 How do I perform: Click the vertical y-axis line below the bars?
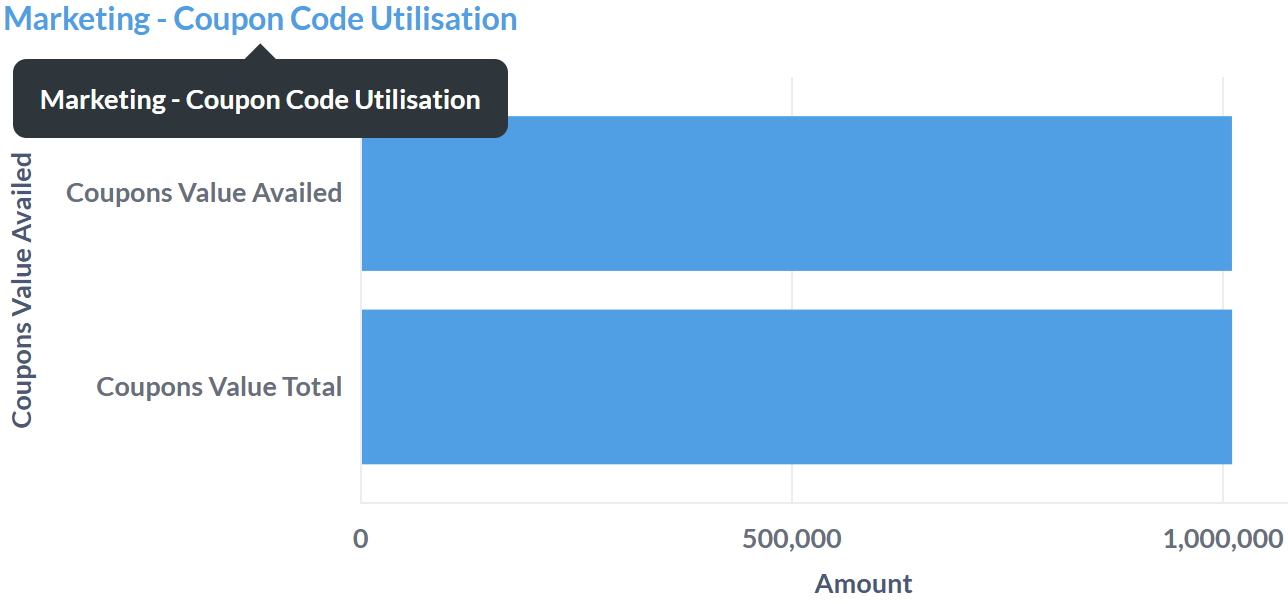(x=361, y=484)
